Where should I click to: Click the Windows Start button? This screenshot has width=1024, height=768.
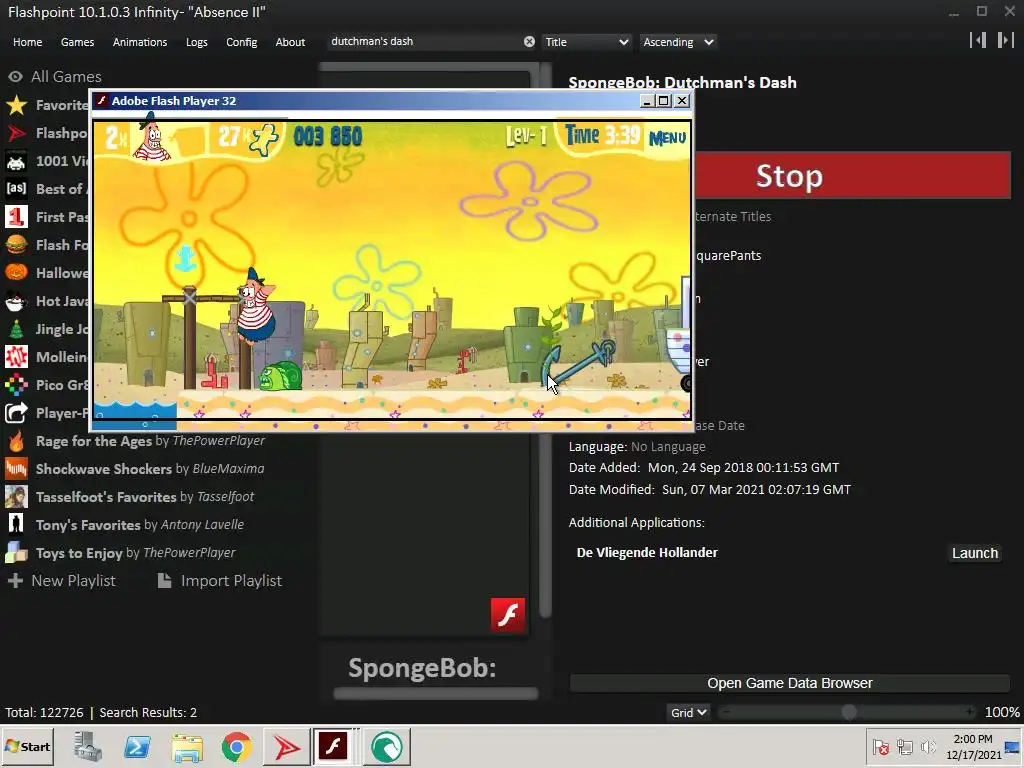[x=27, y=746]
